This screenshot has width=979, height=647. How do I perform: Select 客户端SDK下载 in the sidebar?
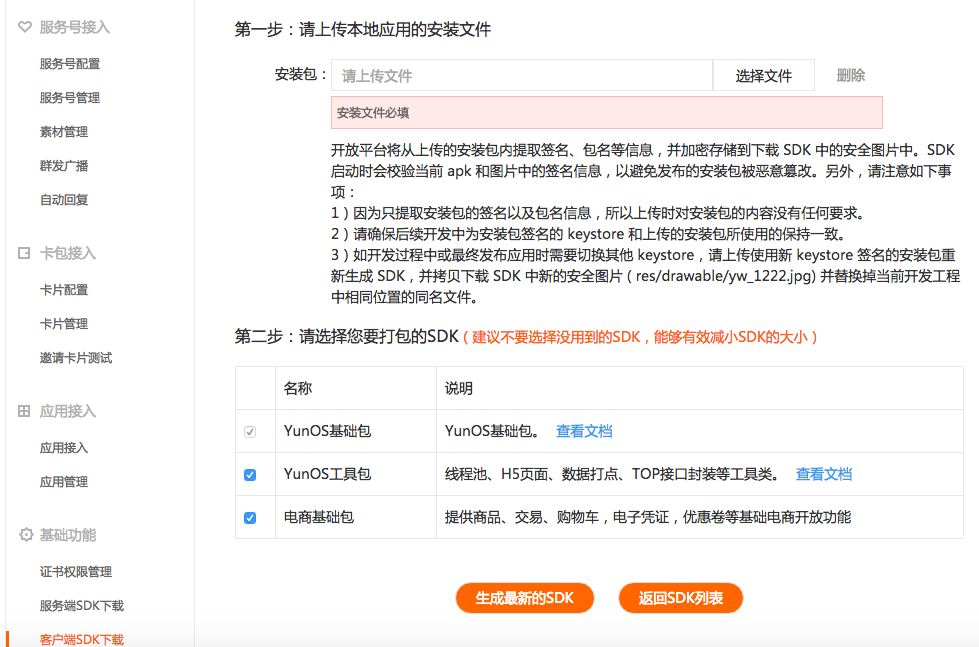tap(82, 640)
